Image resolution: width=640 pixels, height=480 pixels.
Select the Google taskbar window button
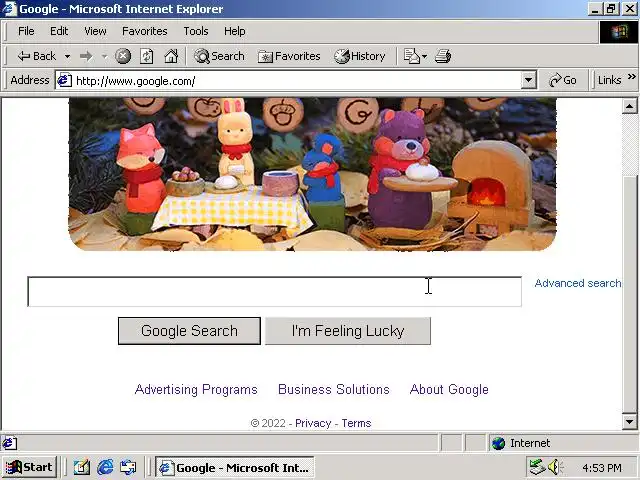tap(235, 467)
